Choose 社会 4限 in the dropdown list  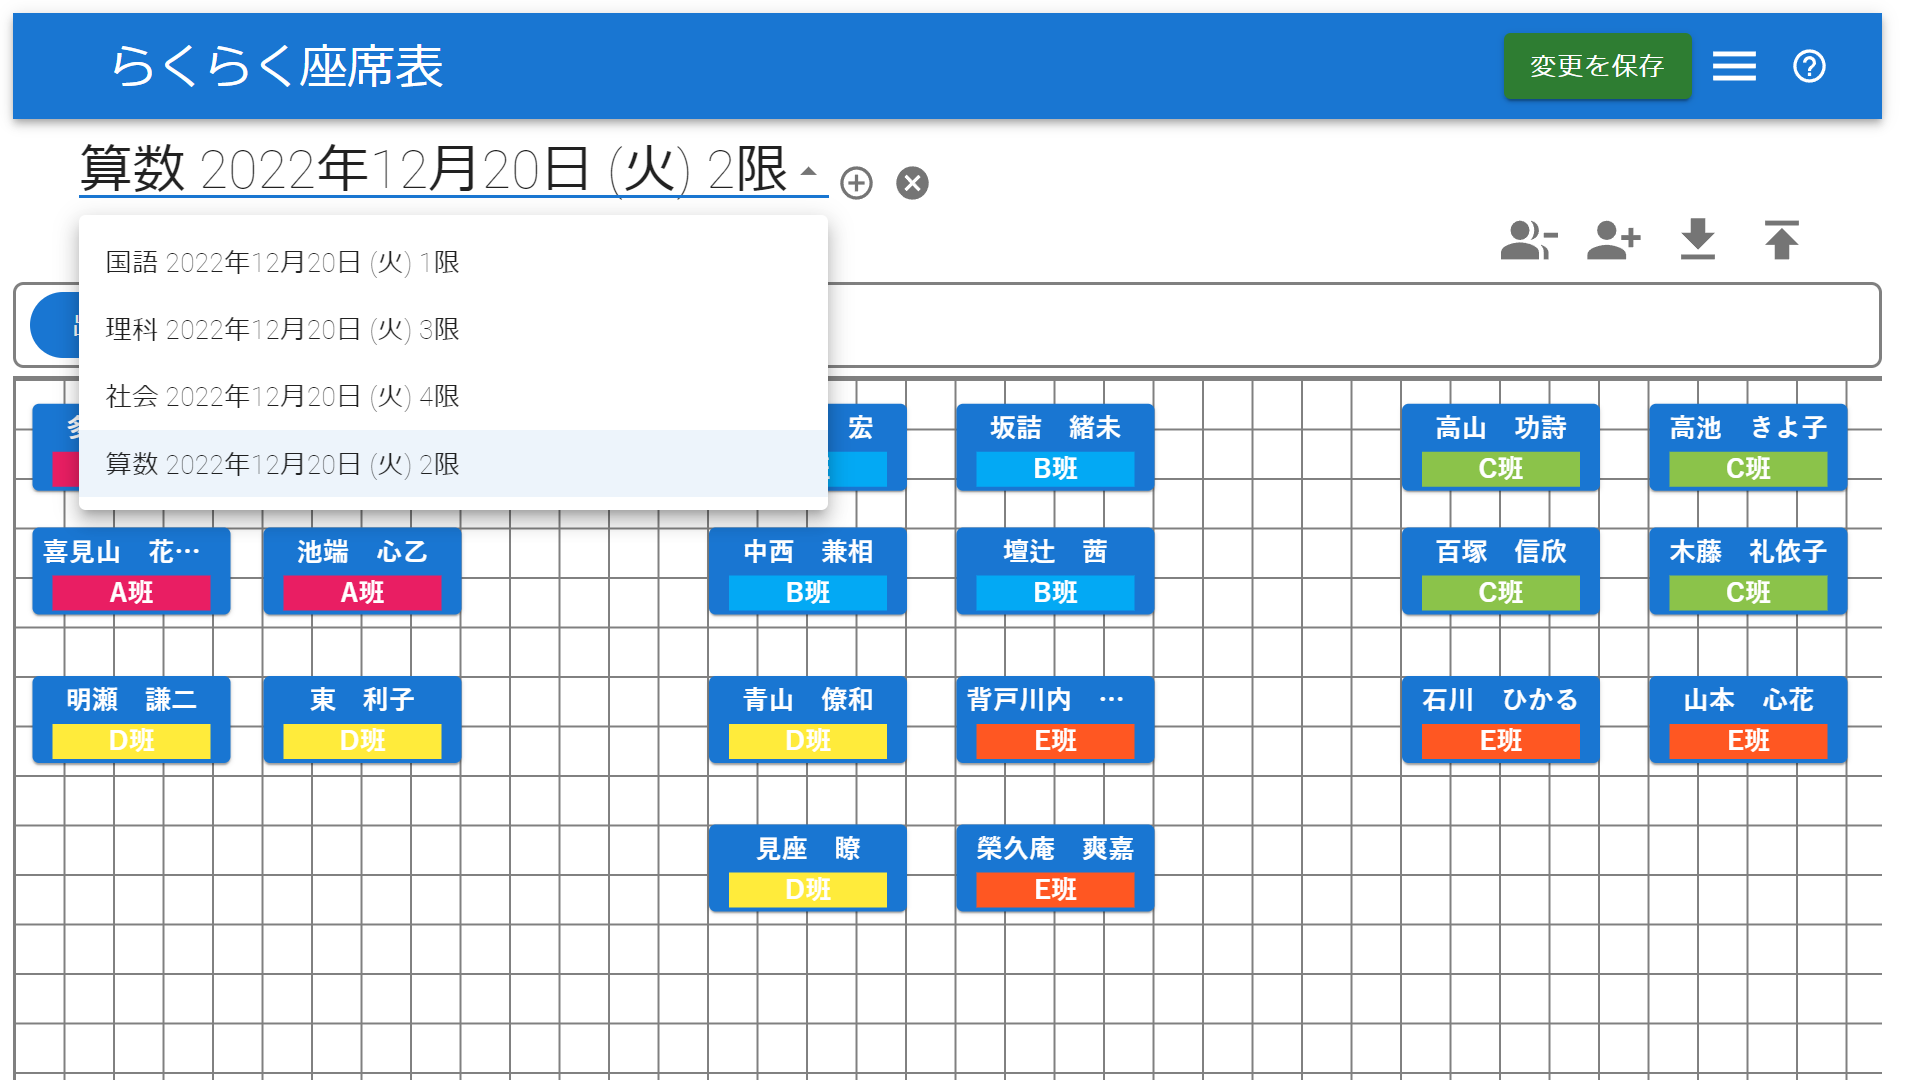283,396
